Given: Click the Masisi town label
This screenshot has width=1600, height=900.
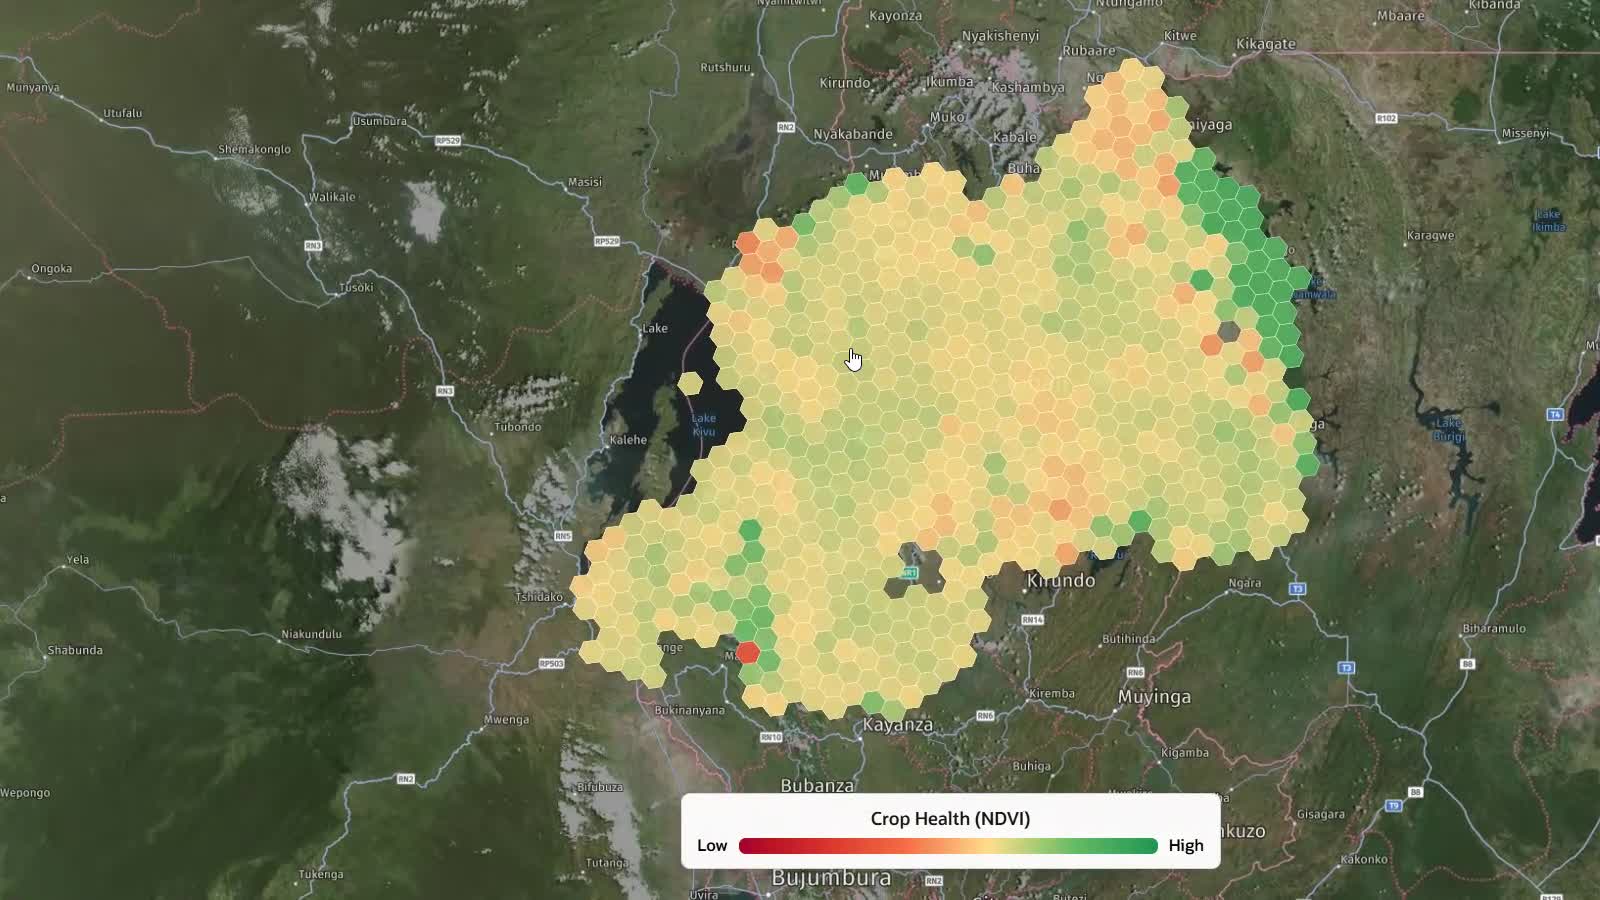Looking at the screenshot, I should click(x=585, y=182).
